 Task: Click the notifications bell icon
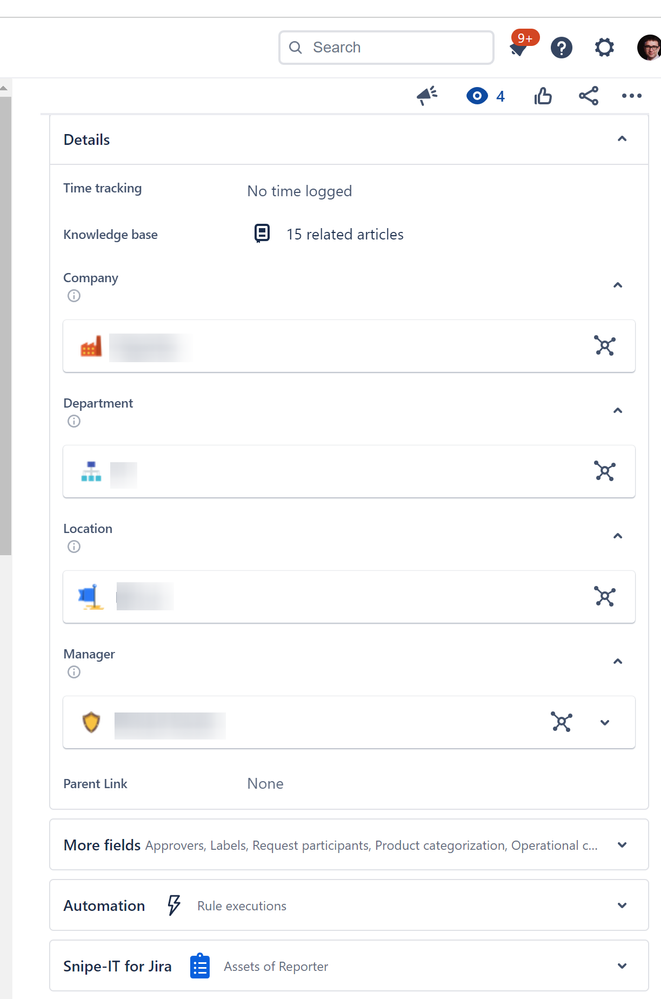[518, 49]
